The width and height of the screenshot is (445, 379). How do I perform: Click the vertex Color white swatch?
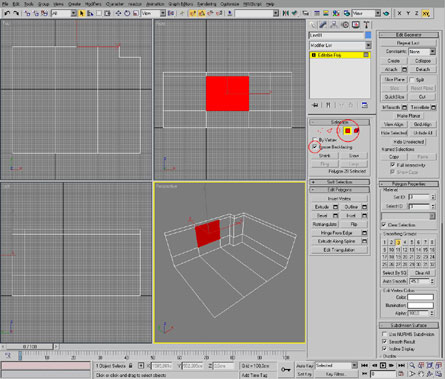click(x=420, y=297)
